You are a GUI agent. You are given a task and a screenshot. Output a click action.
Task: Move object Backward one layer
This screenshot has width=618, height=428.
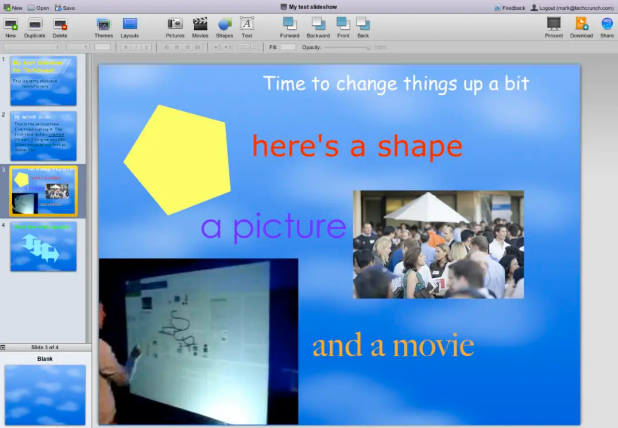click(x=318, y=28)
